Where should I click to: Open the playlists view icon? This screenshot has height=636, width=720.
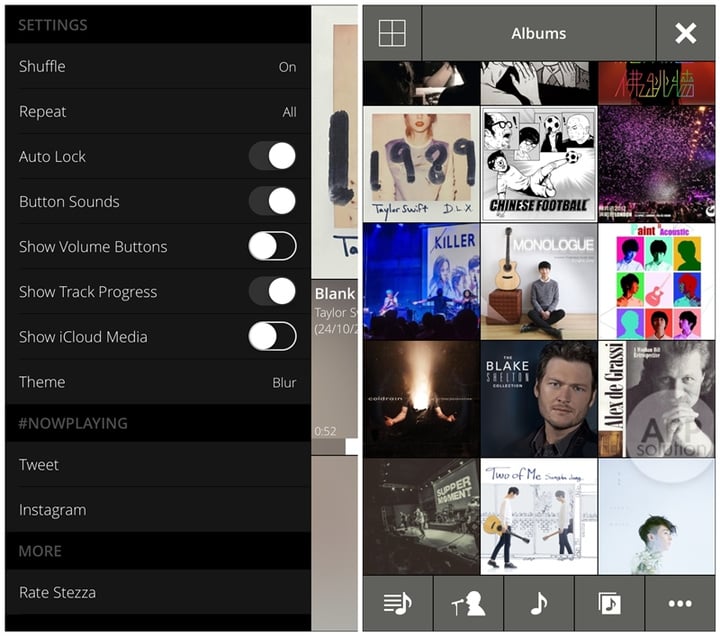pyautogui.click(x=397, y=603)
